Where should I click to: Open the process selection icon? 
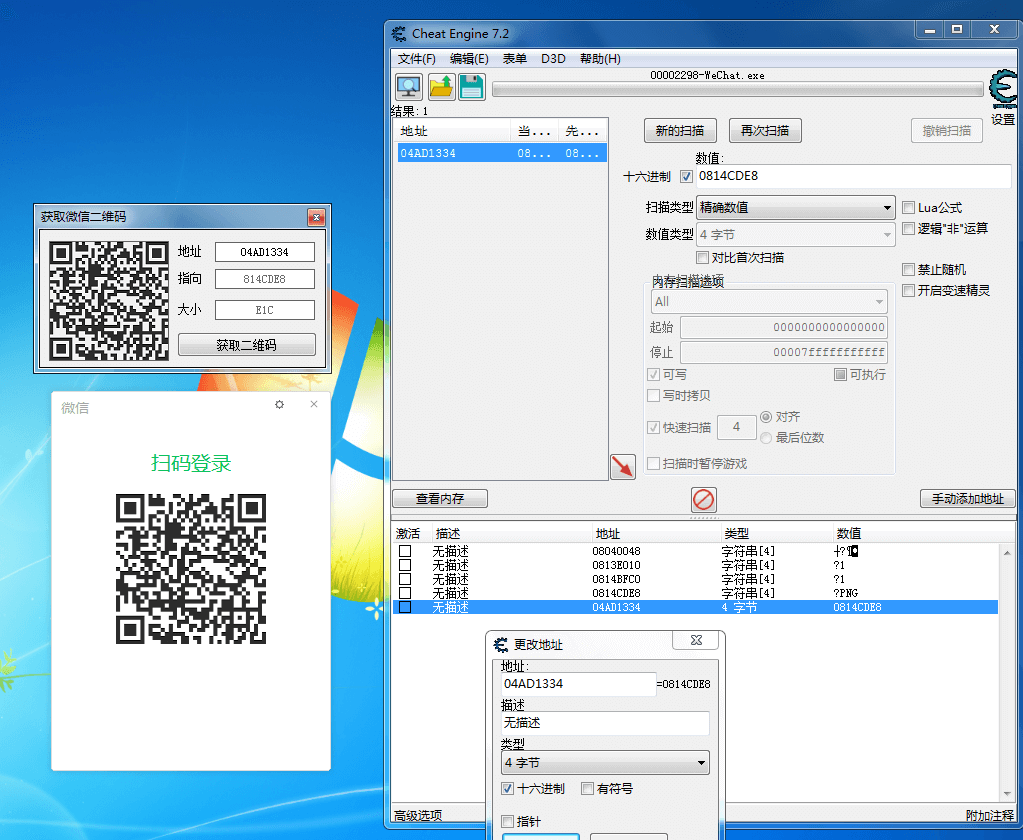408,86
